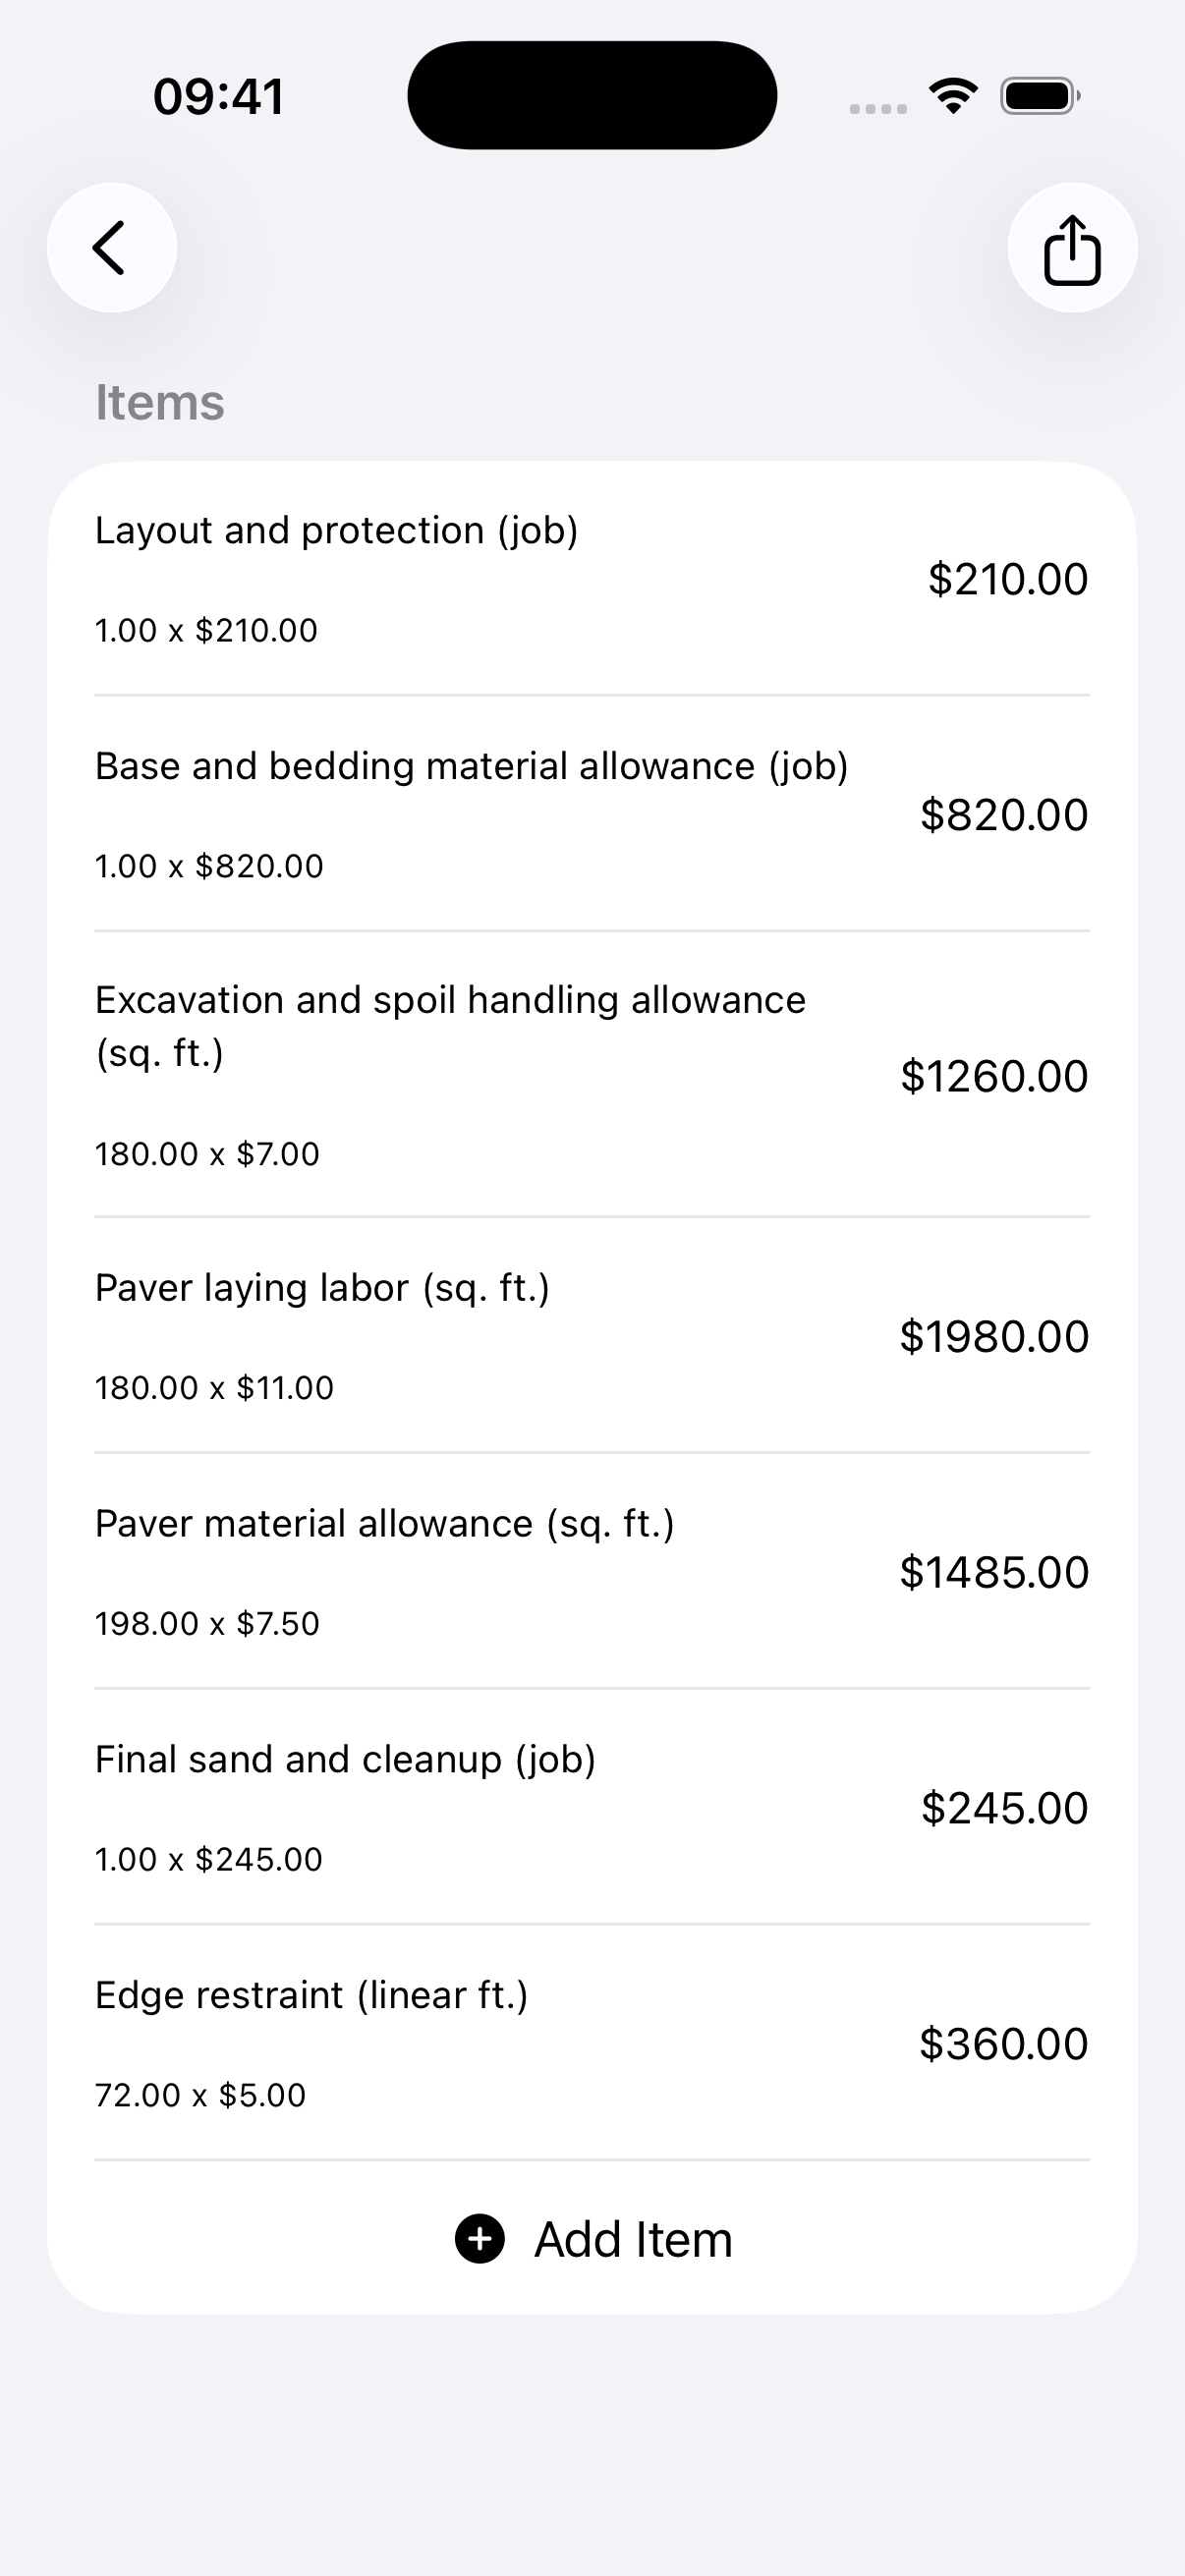
Task: Click the 198.00 x $7.50 quantity text
Action: point(207,1623)
